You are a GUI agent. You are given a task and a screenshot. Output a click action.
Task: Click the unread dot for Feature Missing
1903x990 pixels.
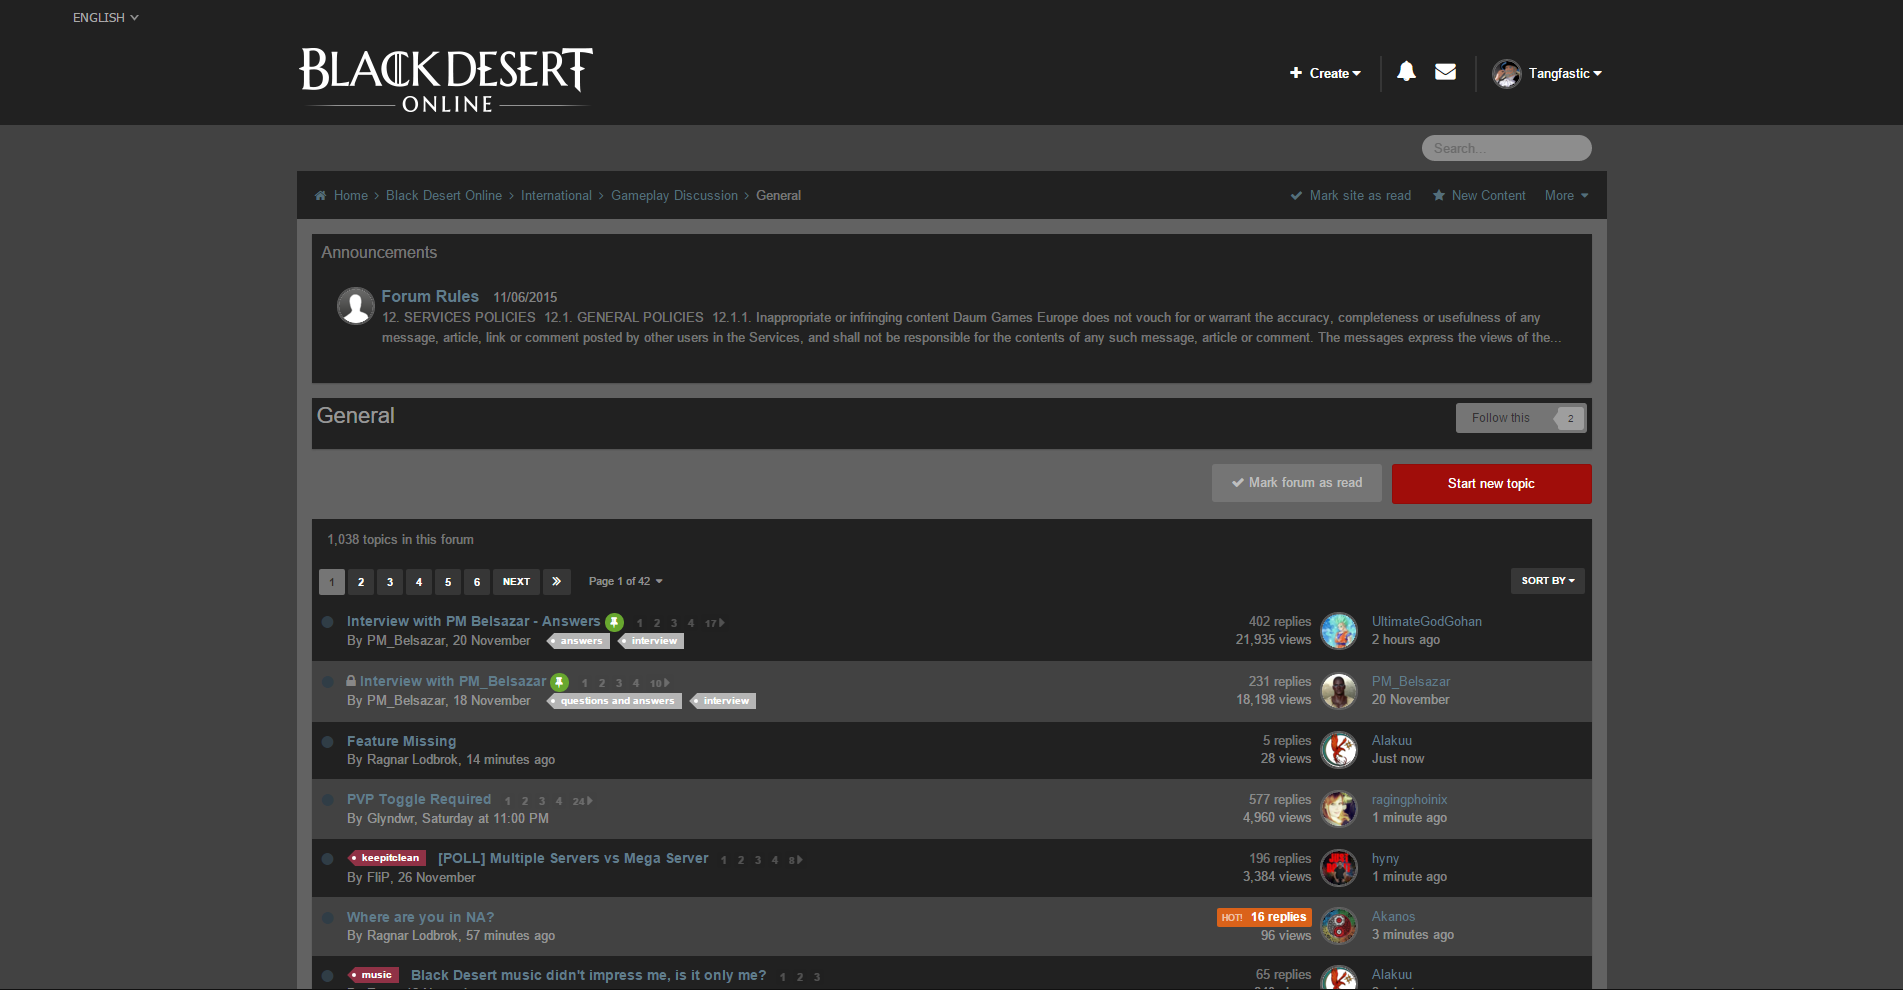click(327, 742)
